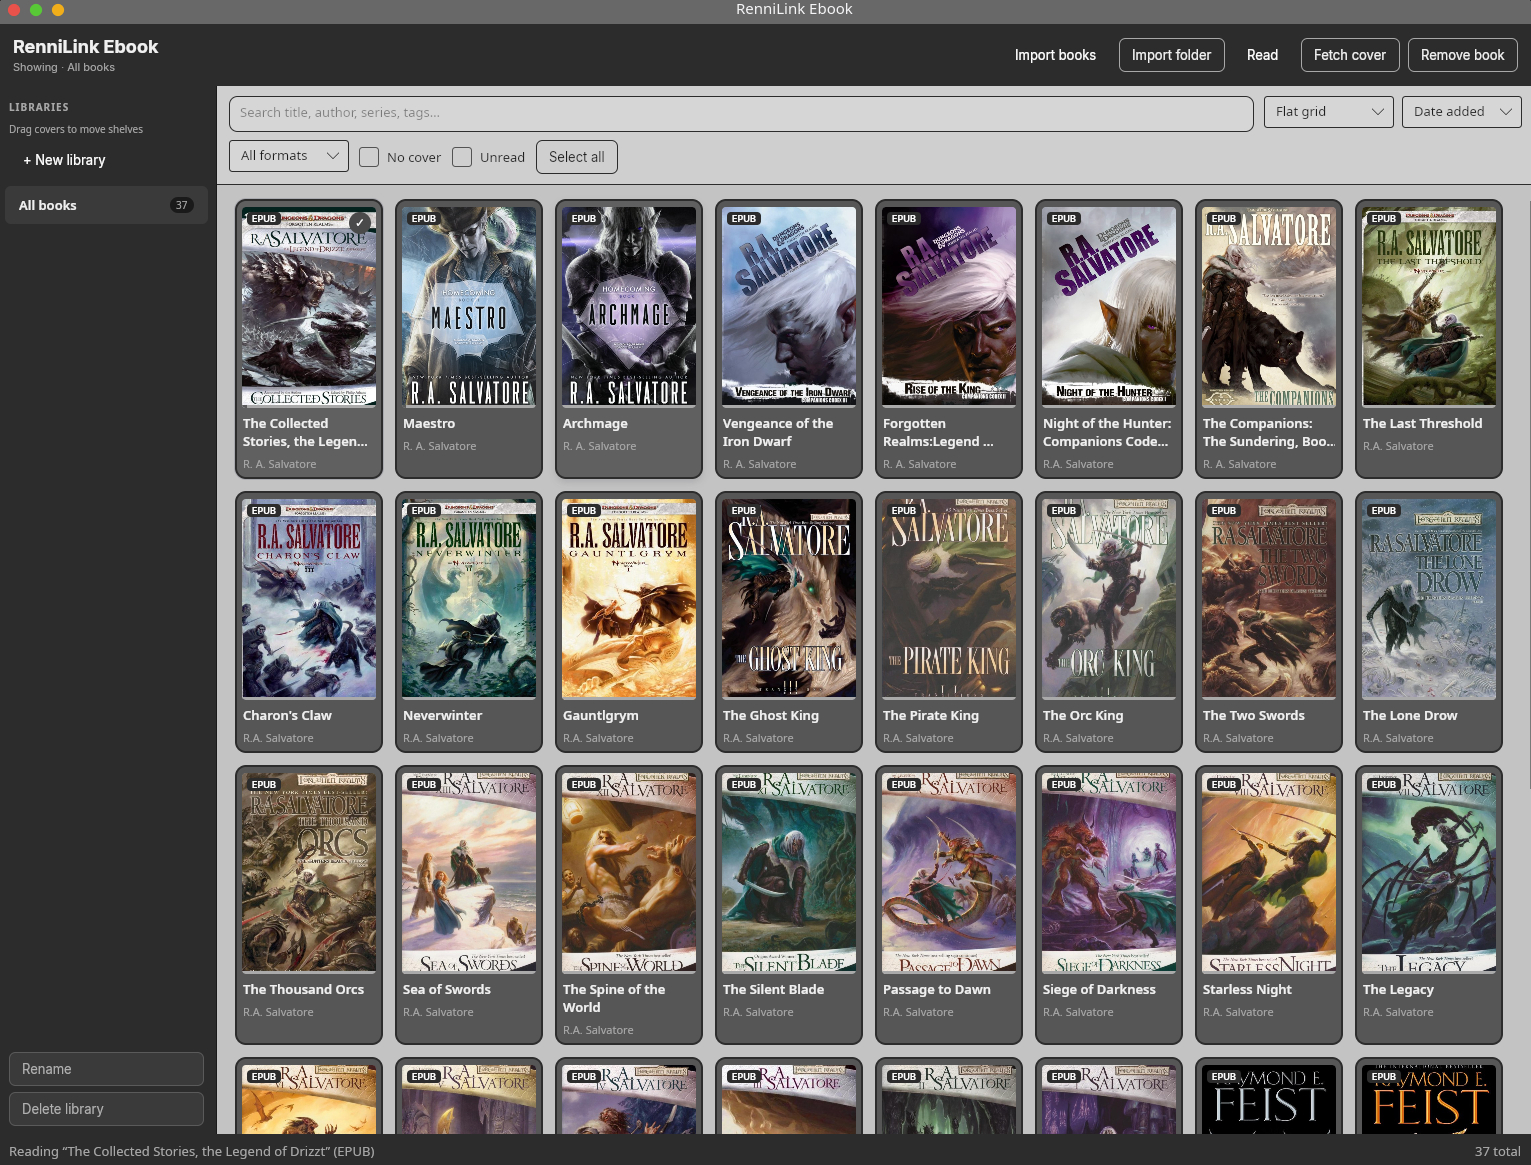Click EPUB badge on Maestro cover
The image size is (1531, 1165).
424,219
